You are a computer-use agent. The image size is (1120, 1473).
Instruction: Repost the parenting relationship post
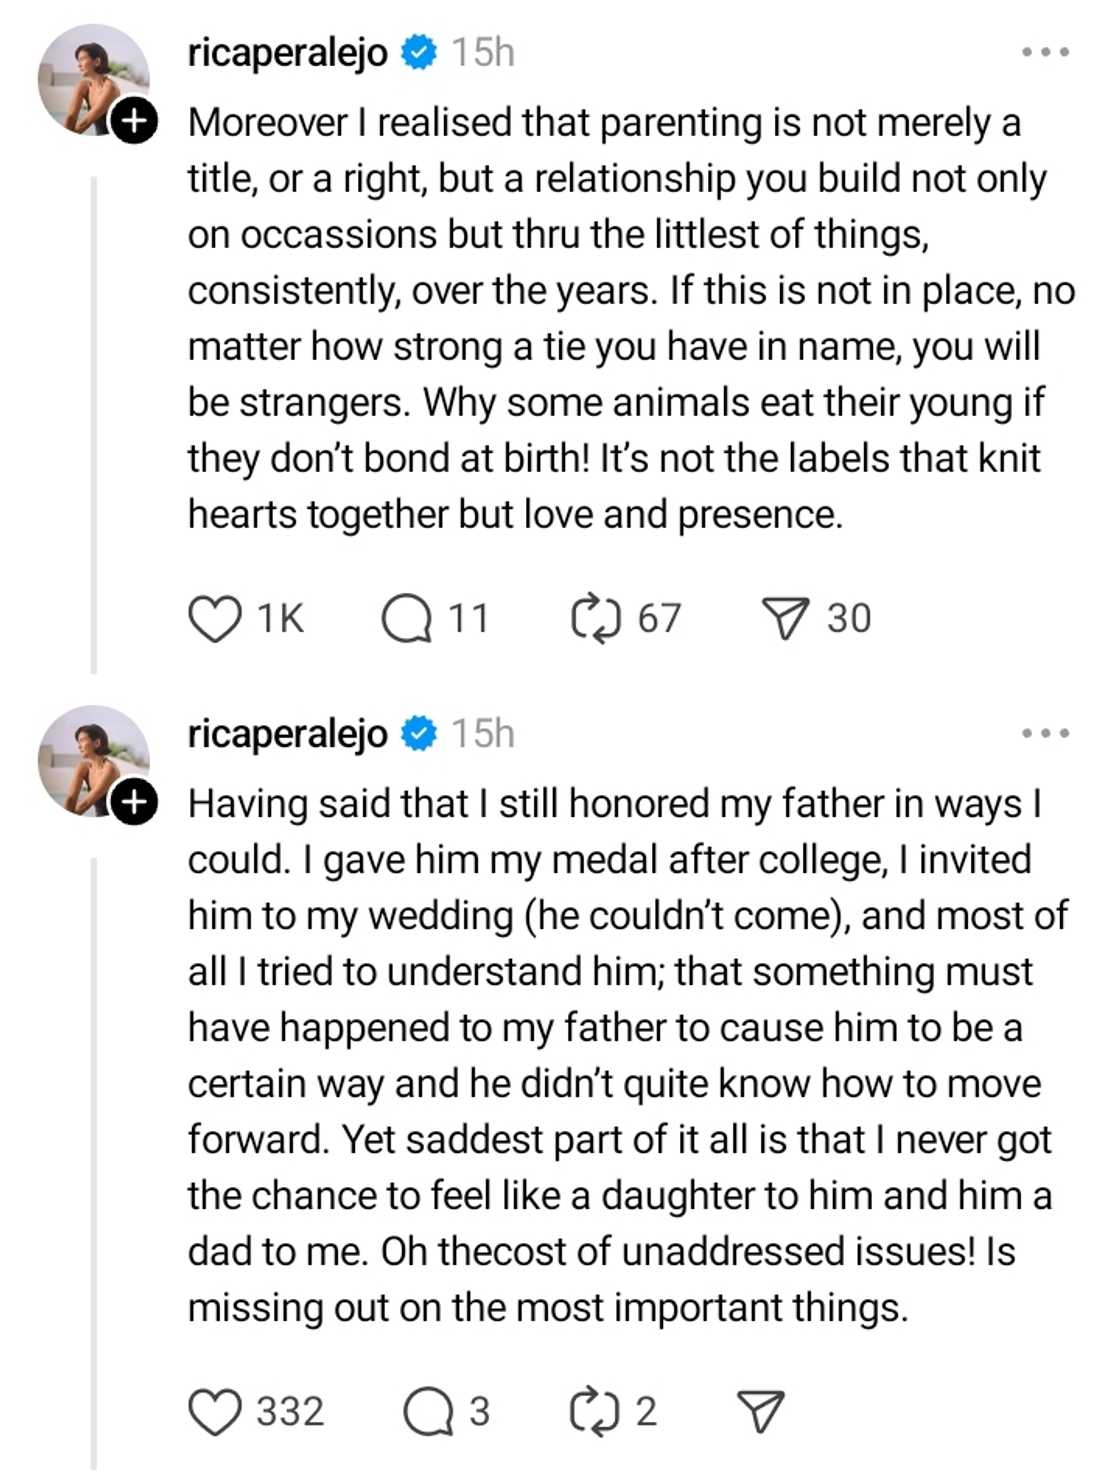[596, 619]
